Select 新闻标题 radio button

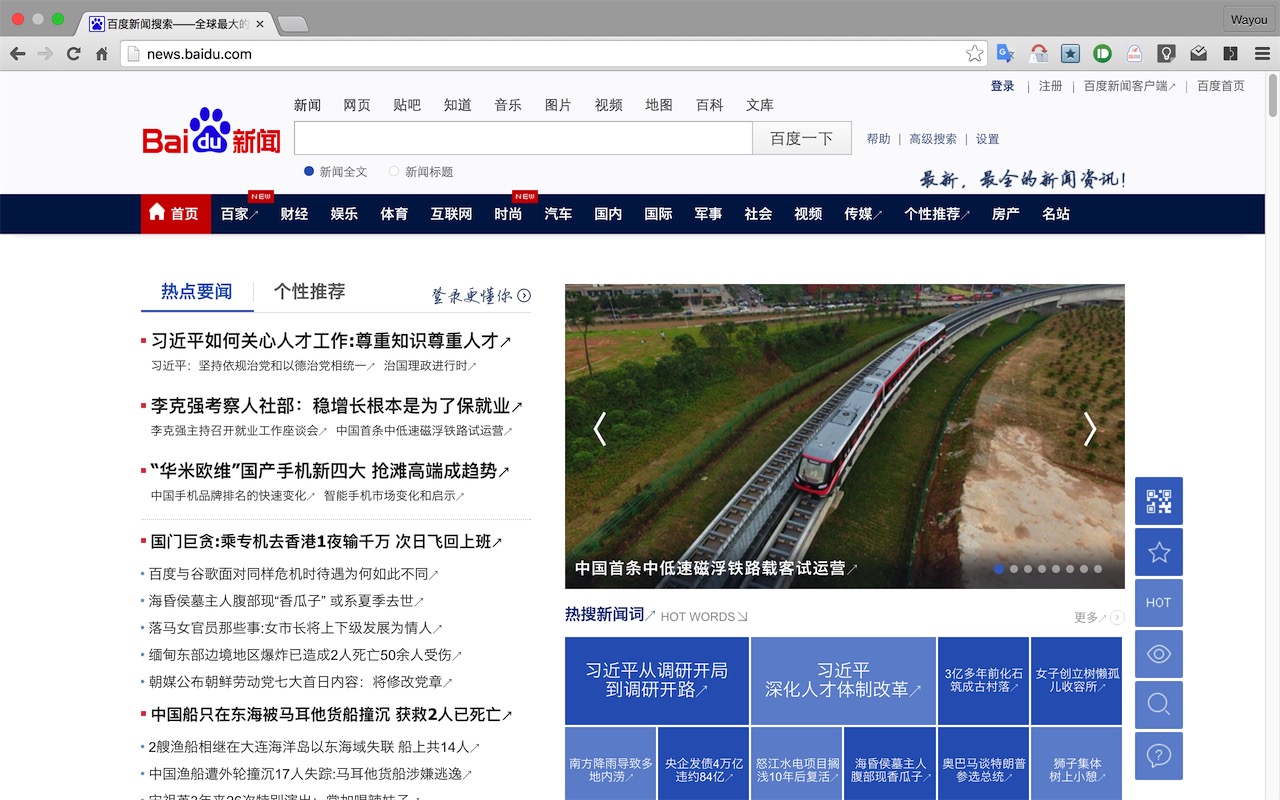(394, 171)
